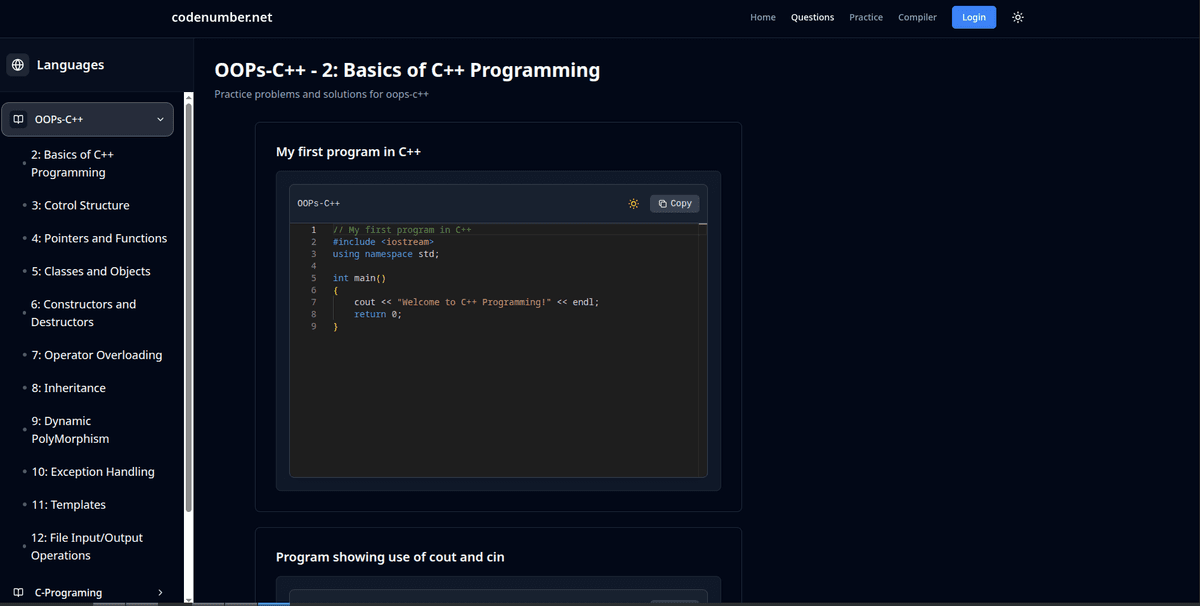Expand the C-Programing section chevron
The image size is (1200, 606).
click(160, 592)
